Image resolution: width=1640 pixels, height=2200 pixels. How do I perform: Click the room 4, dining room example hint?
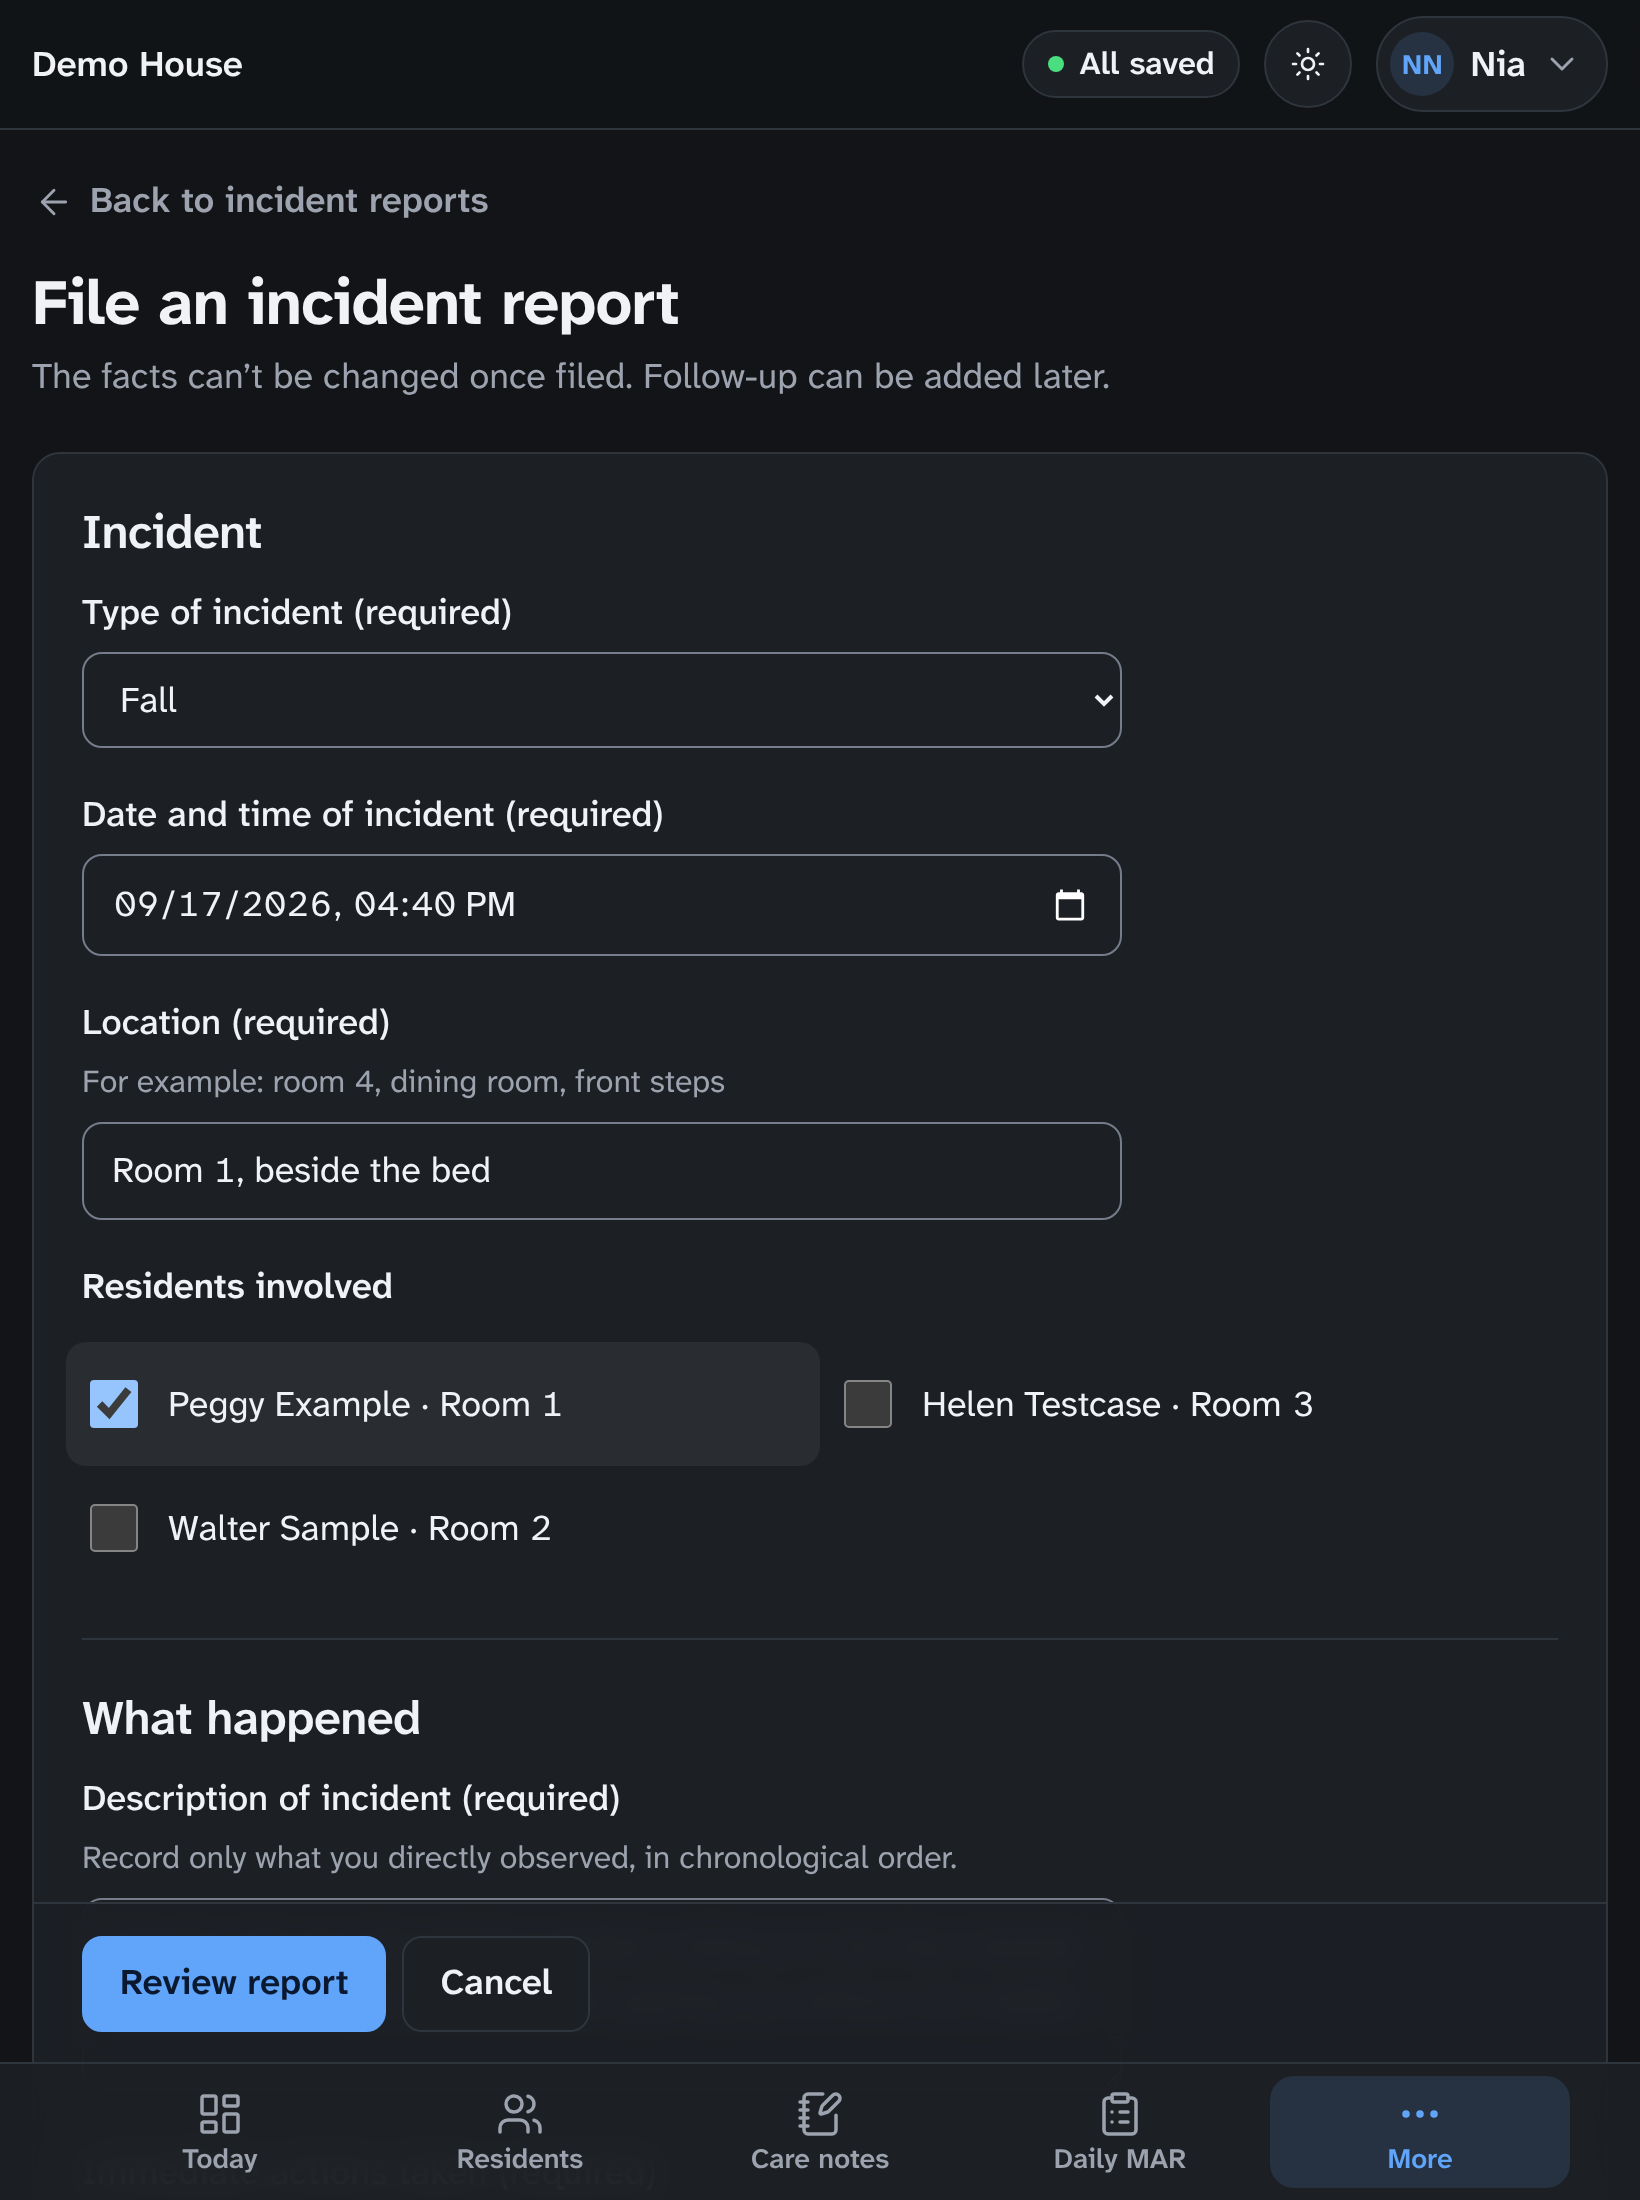[403, 1082]
